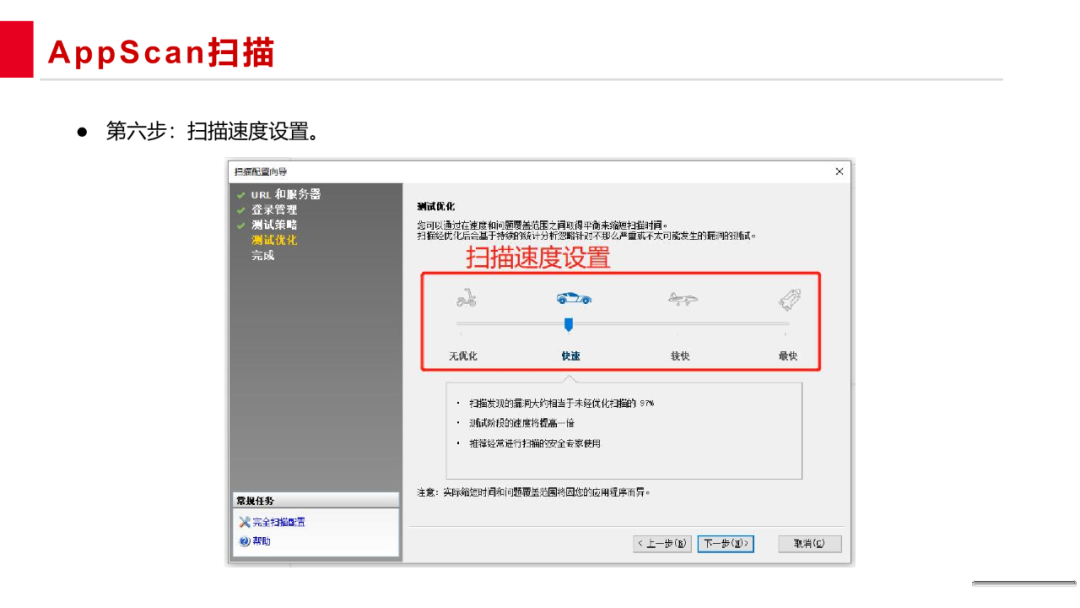
Task: Open the 帮助 link
Action: tap(261, 541)
